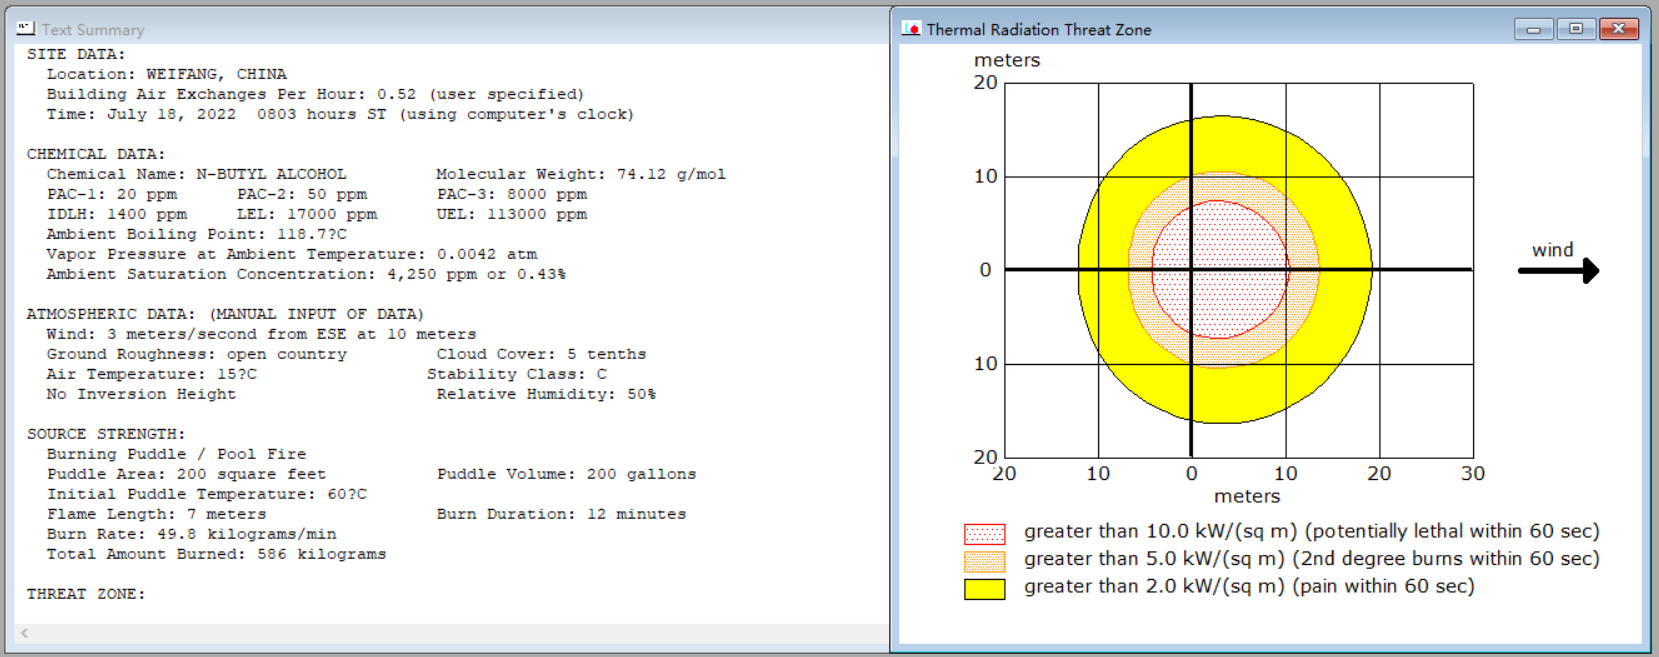The height and width of the screenshot is (657, 1659).
Task: Click the Thermal Radiation Threat Zone window icon
Action: 911,29
